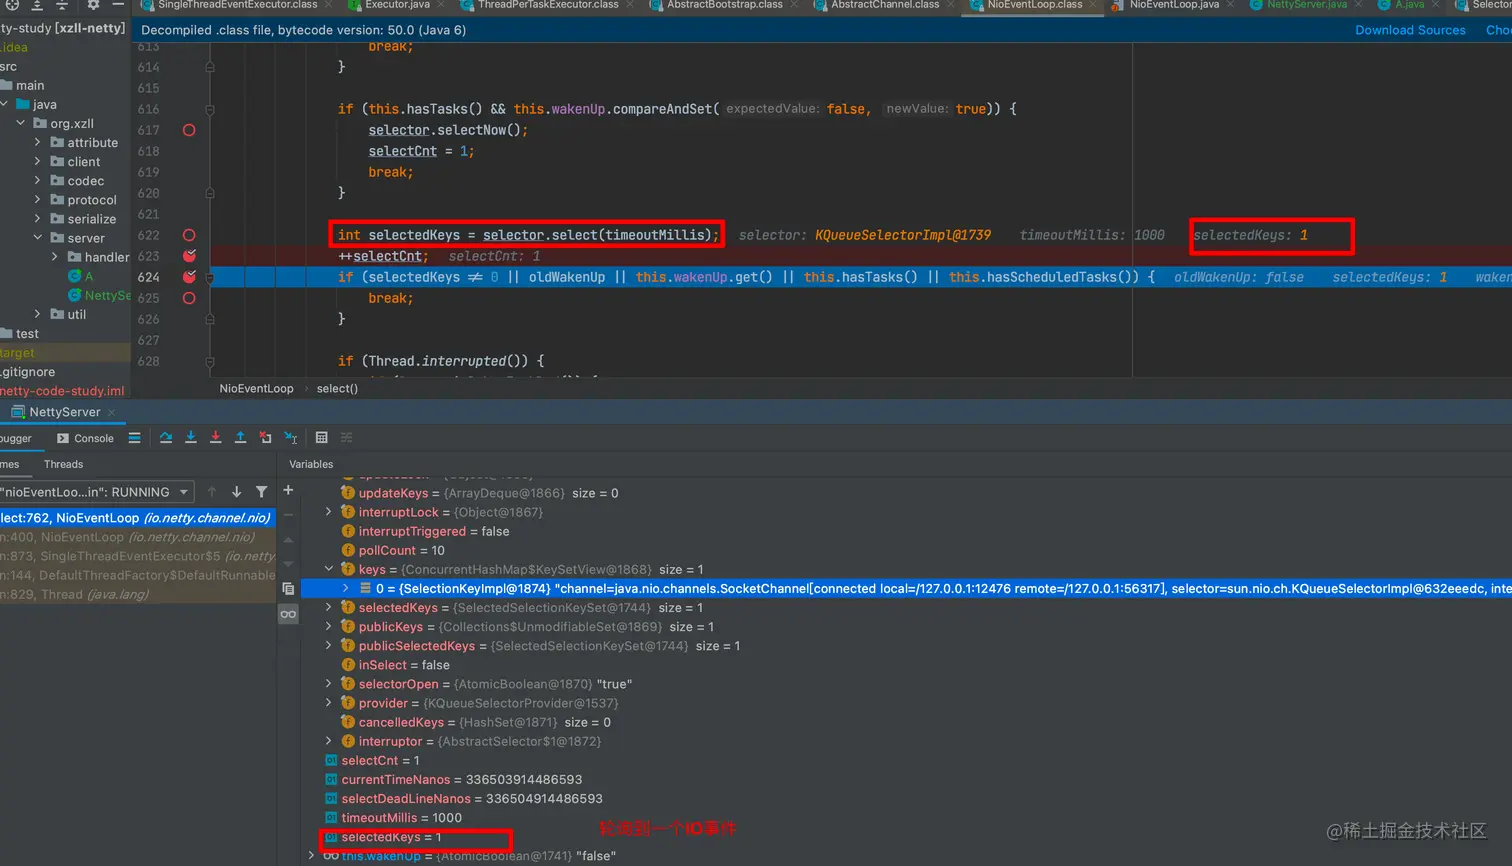This screenshot has height=866, width=1512.
Task: Expand the attribute package folder
Action: click(38, 143)
